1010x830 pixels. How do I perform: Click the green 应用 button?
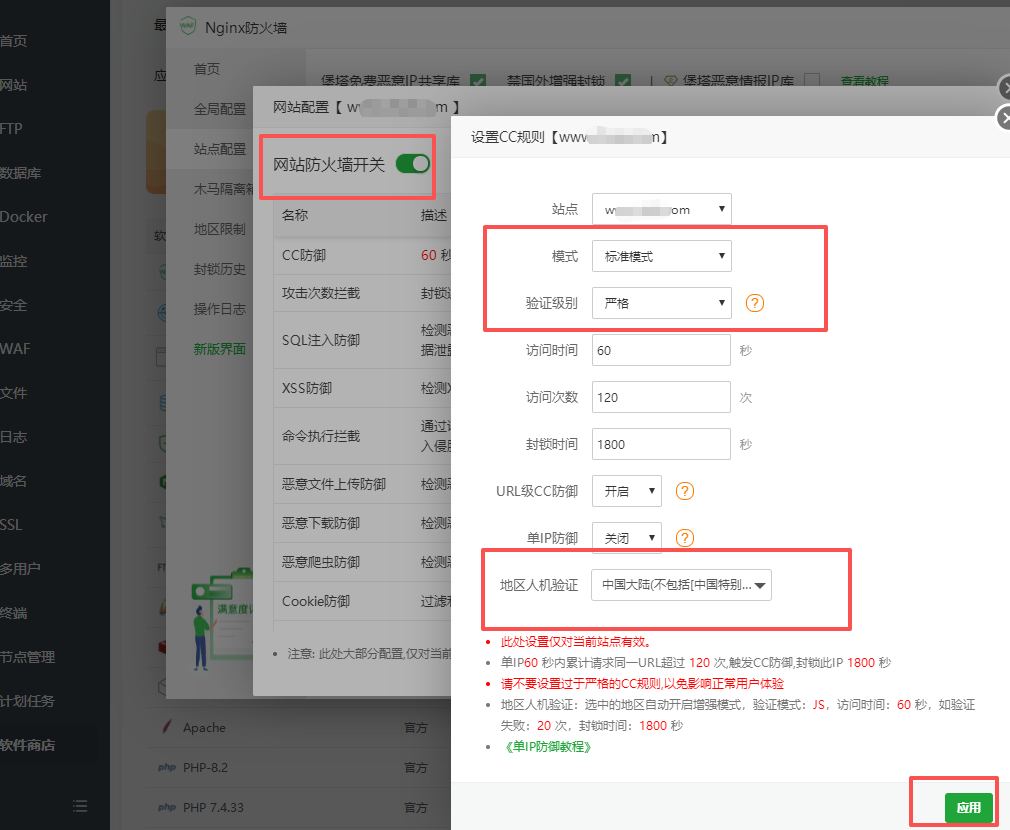968,808
